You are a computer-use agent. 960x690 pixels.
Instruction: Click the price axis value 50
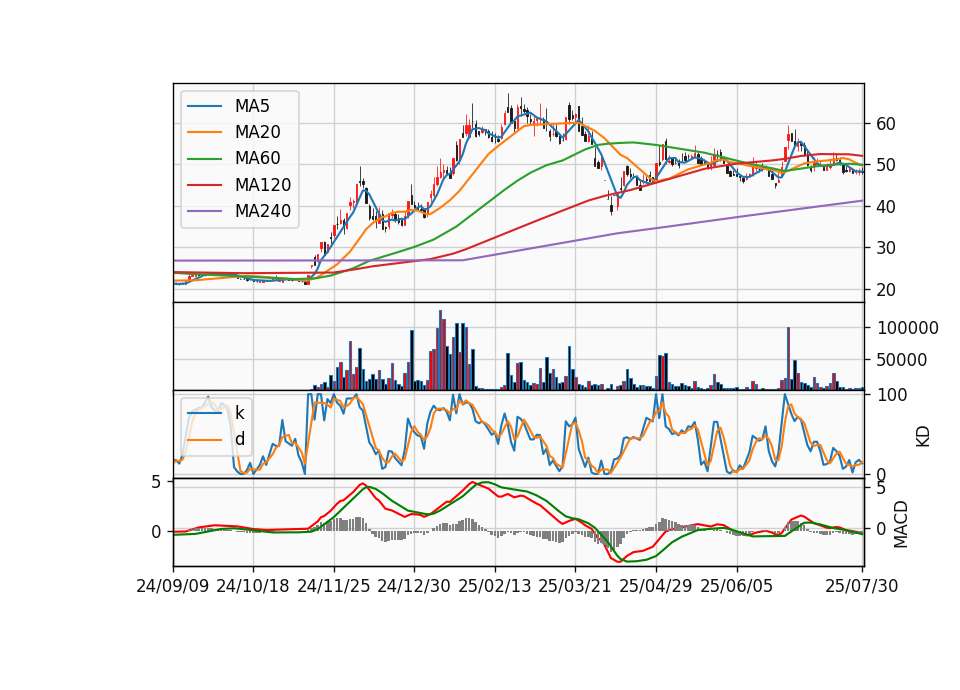click(x=885, y=165)
